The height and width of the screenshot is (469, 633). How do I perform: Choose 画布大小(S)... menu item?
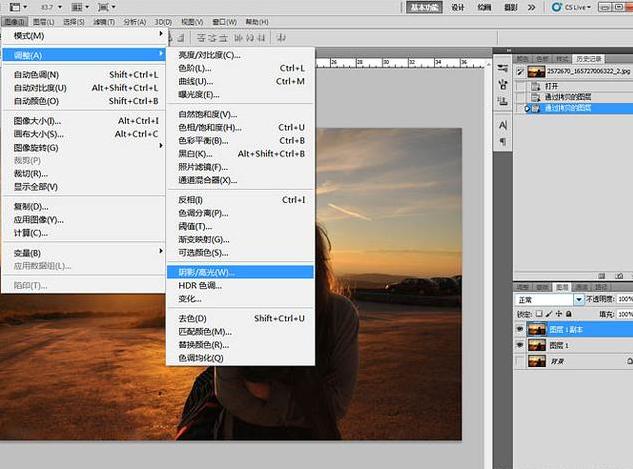(85, 134)
